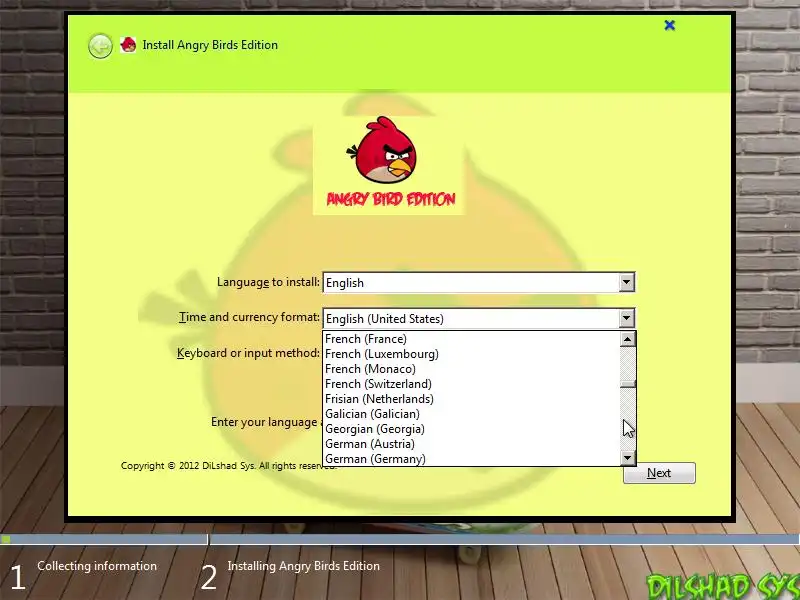Screen dimensions: 800x600
Task: Click the setup progress bar
Action: (400, 539)
